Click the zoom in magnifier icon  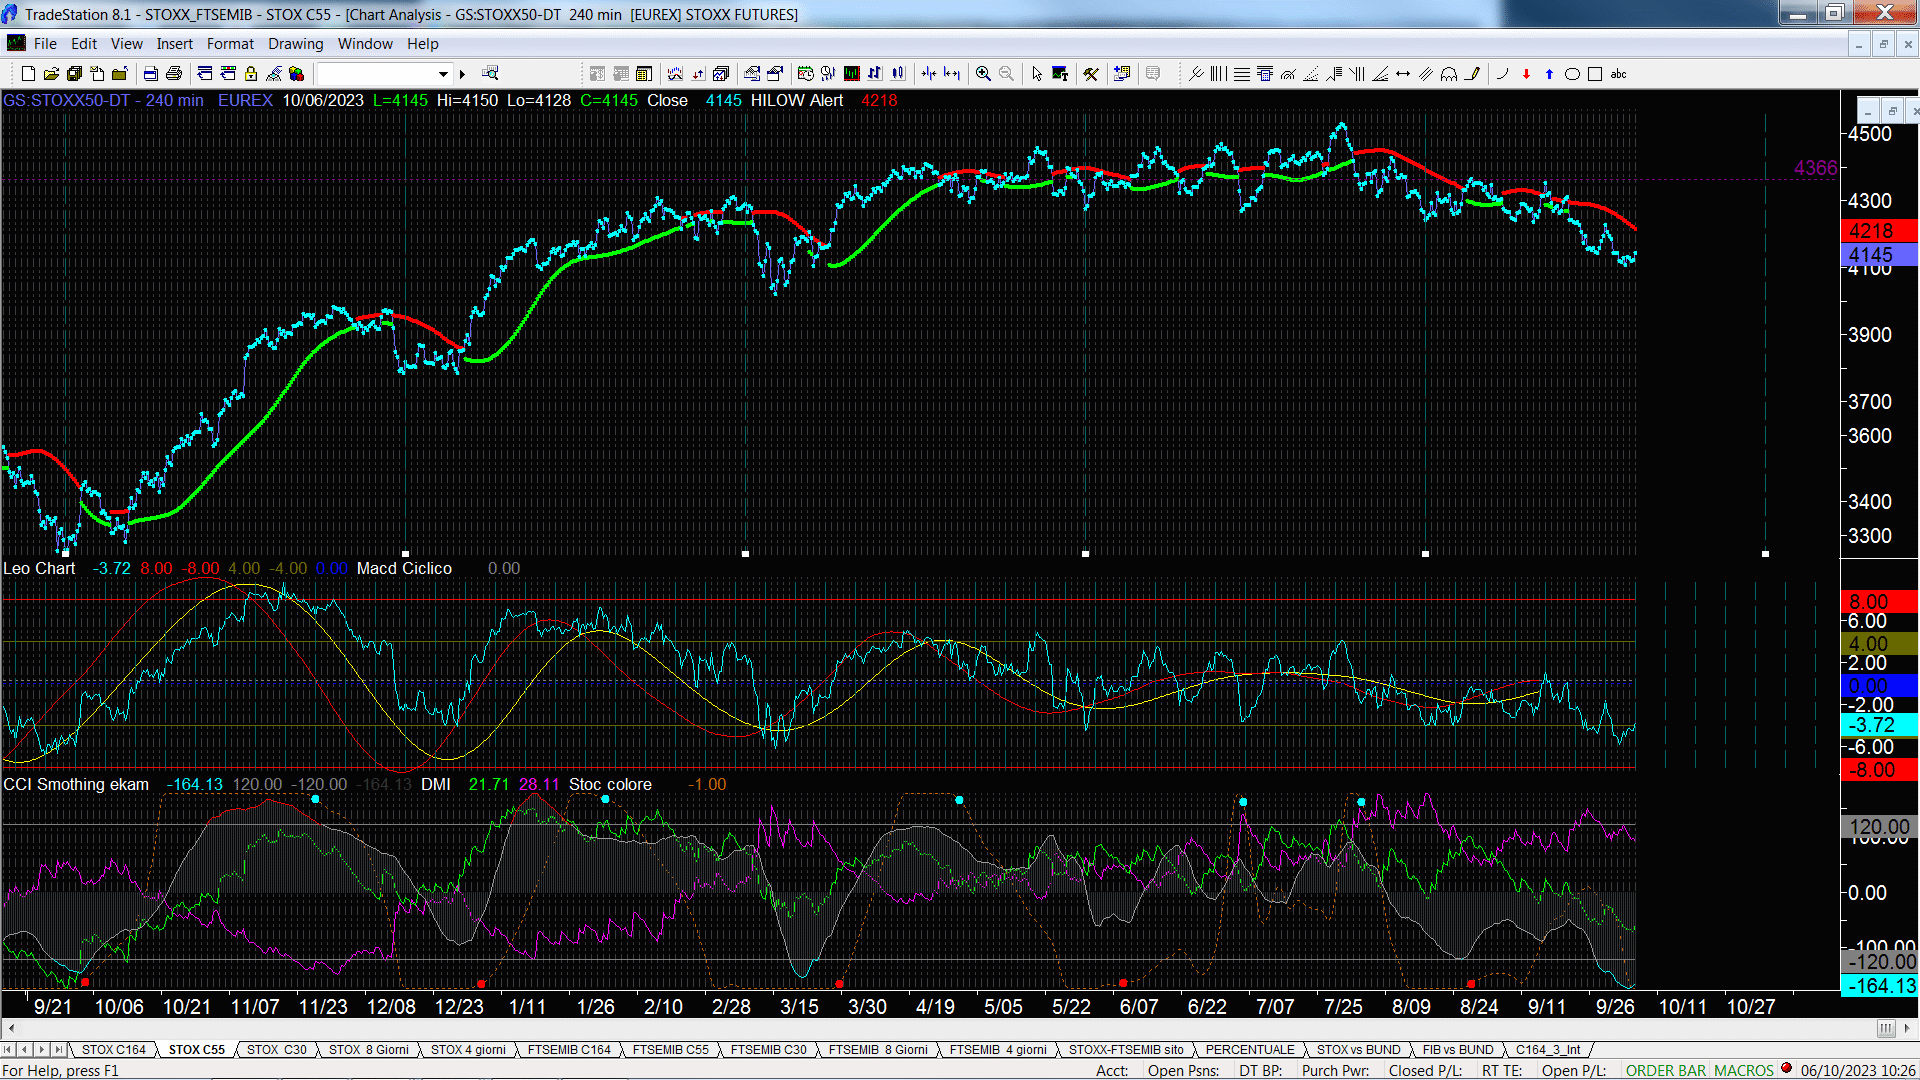(x=983, y=74)
